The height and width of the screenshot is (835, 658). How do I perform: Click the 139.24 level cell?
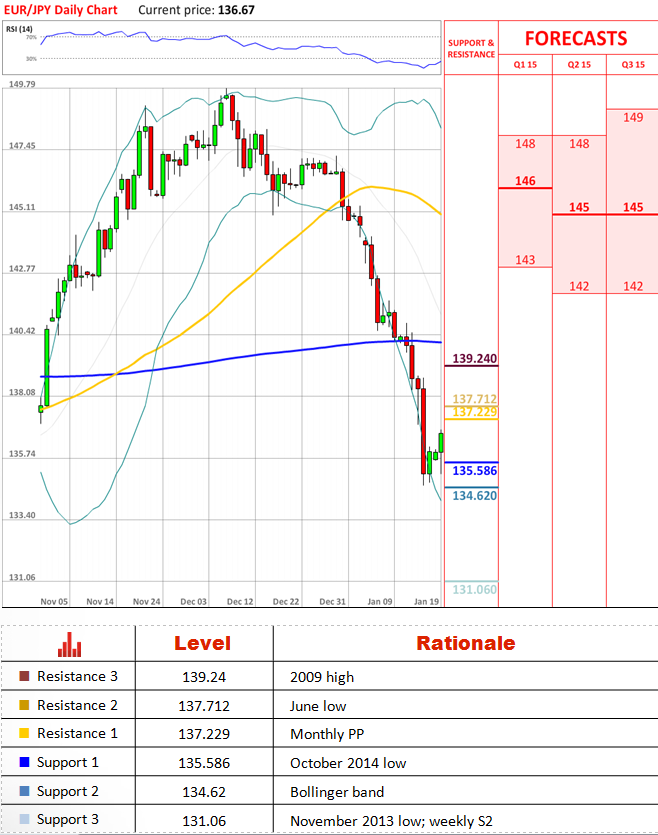204,677
